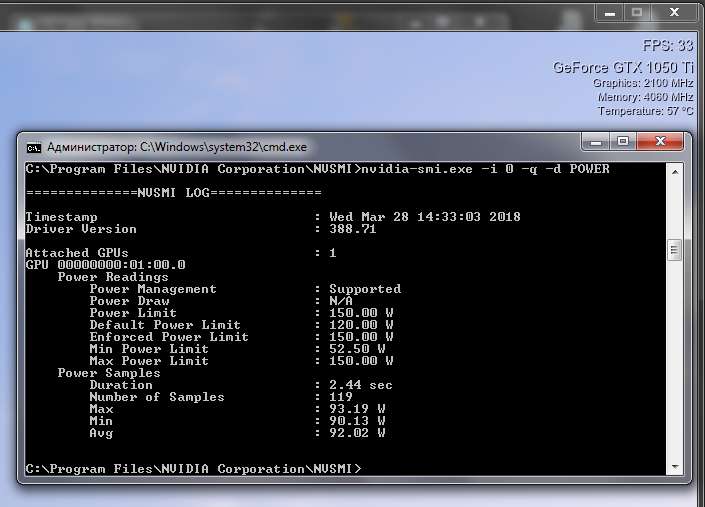Close the background window at top
The width and height of the screenshot is (705, 507).
(x=674, y=13)
